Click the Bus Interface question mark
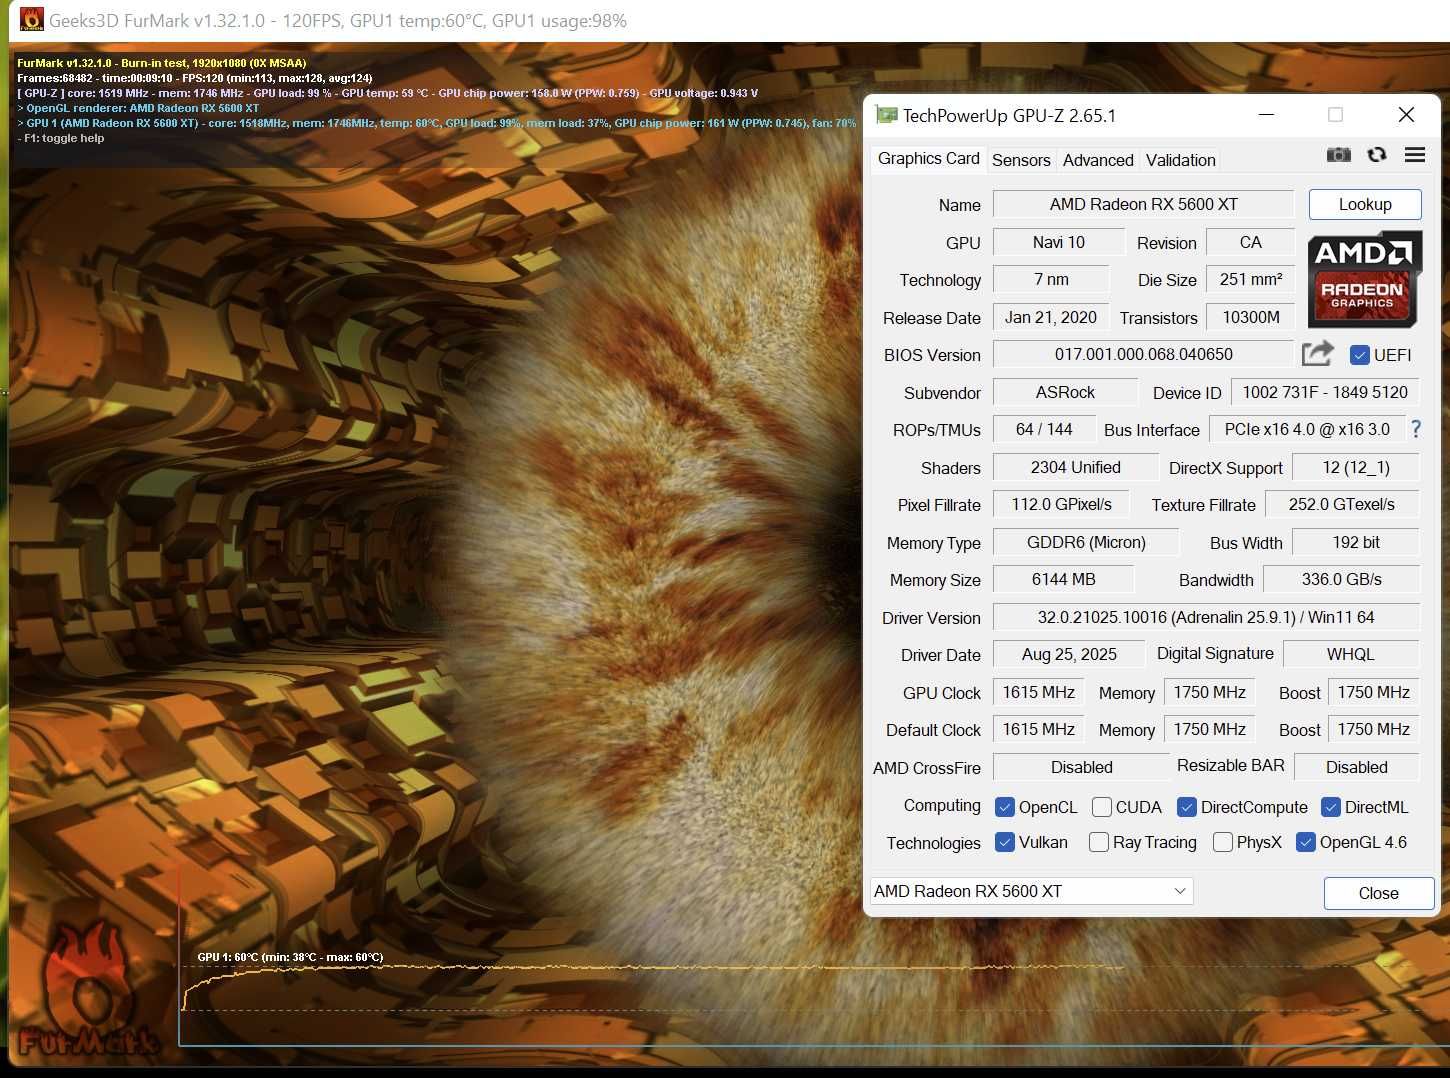Image resolution: width=1450 pixels, height=1078 pixels. [1416, 429]
